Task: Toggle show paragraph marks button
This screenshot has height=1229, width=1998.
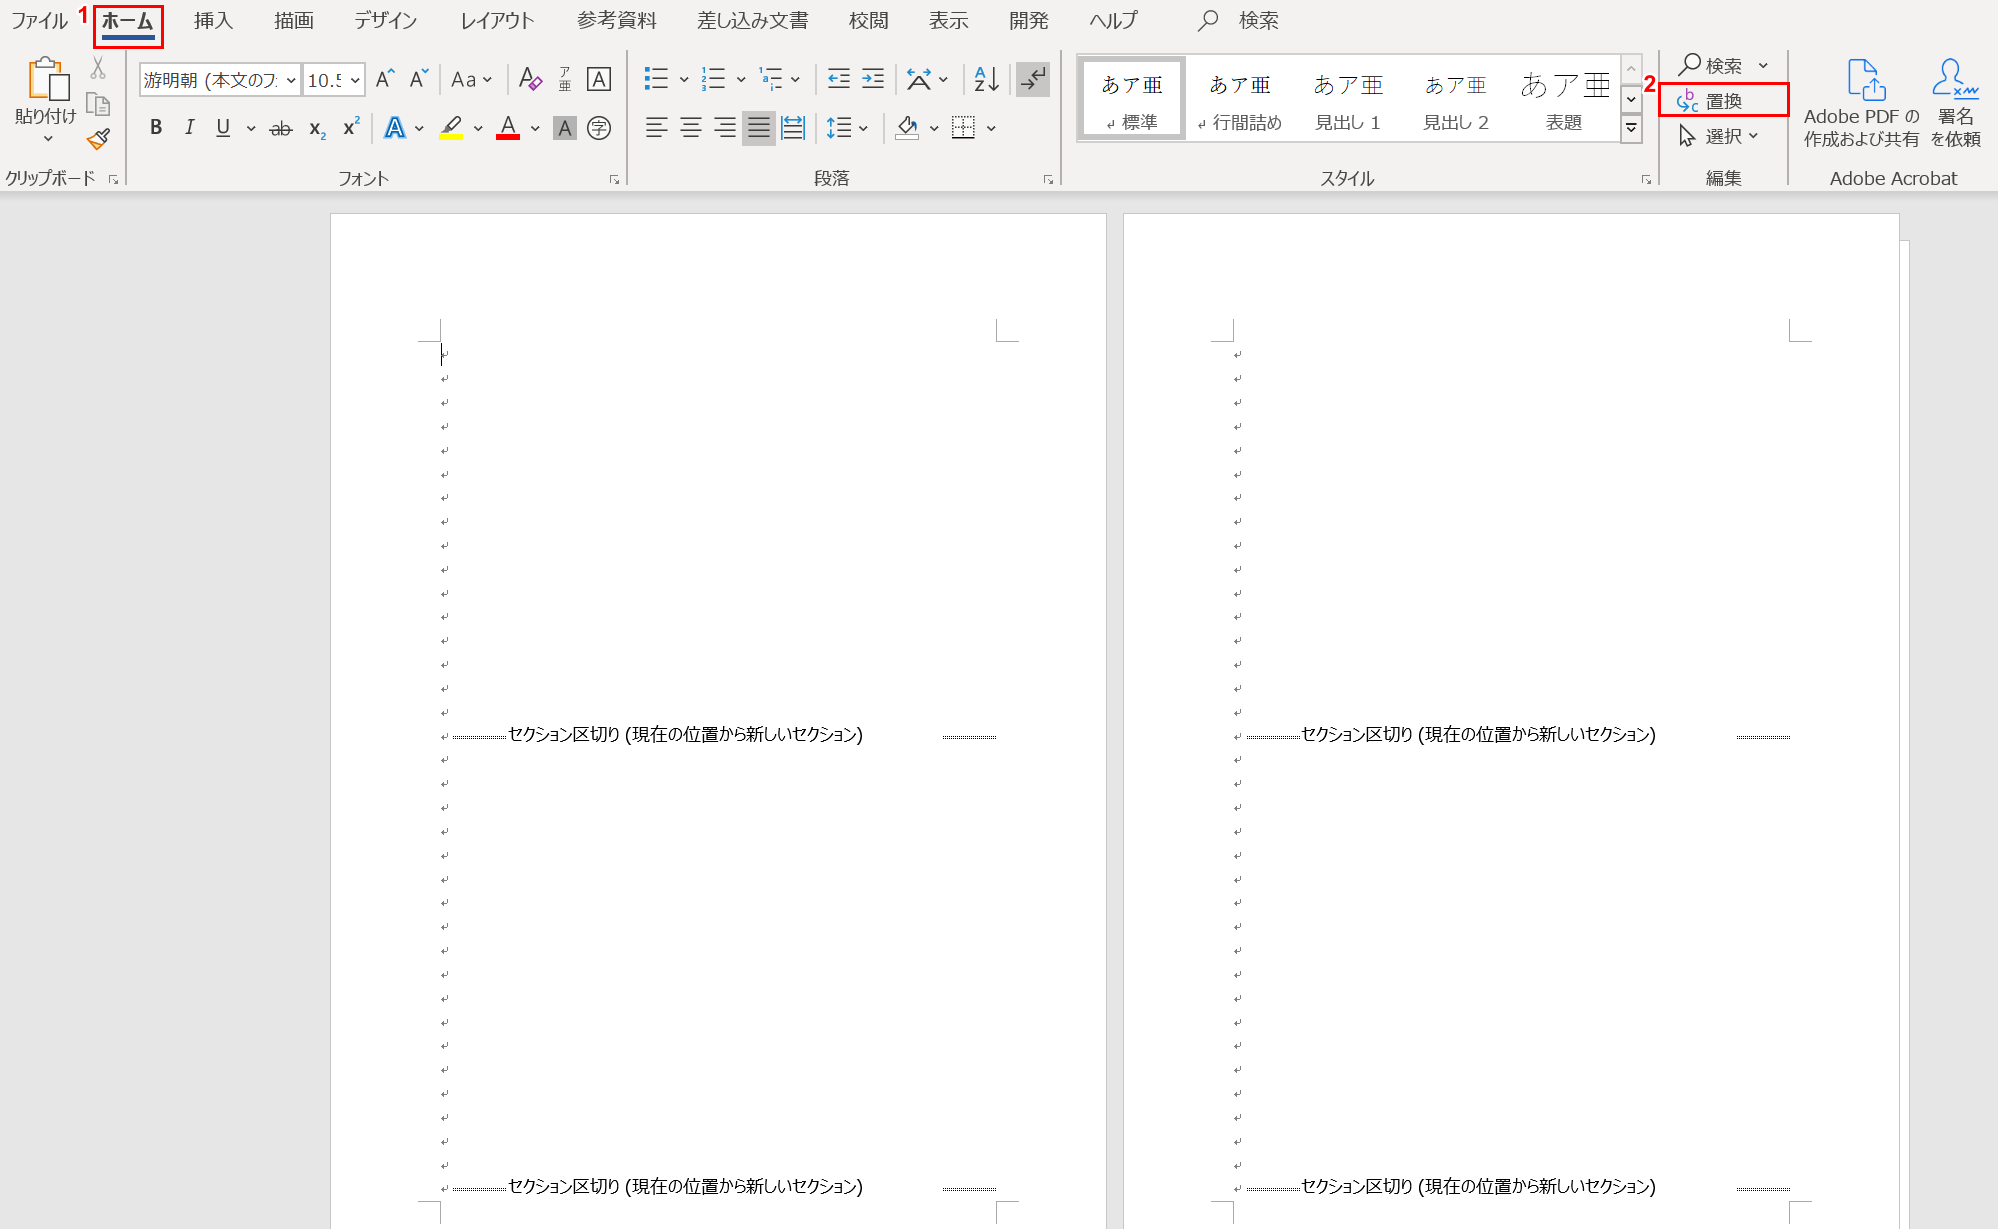Action: pos(1033,79)
